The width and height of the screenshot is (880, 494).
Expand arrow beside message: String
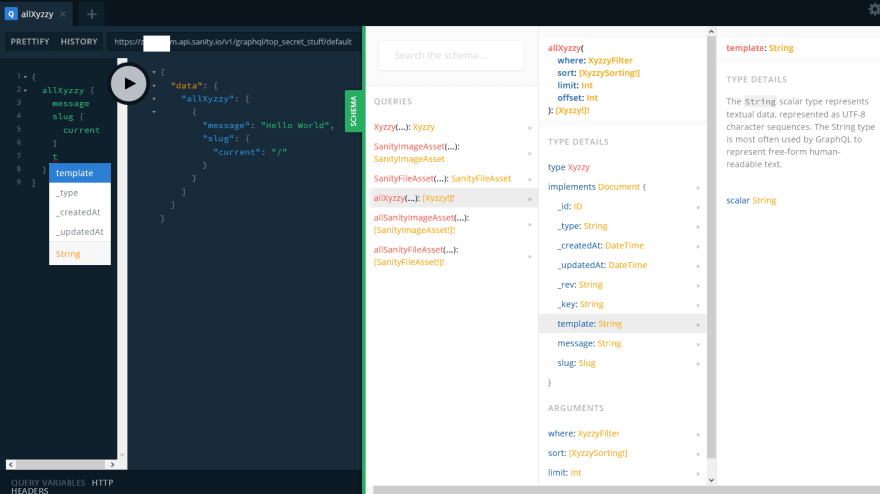coord(698,344)
